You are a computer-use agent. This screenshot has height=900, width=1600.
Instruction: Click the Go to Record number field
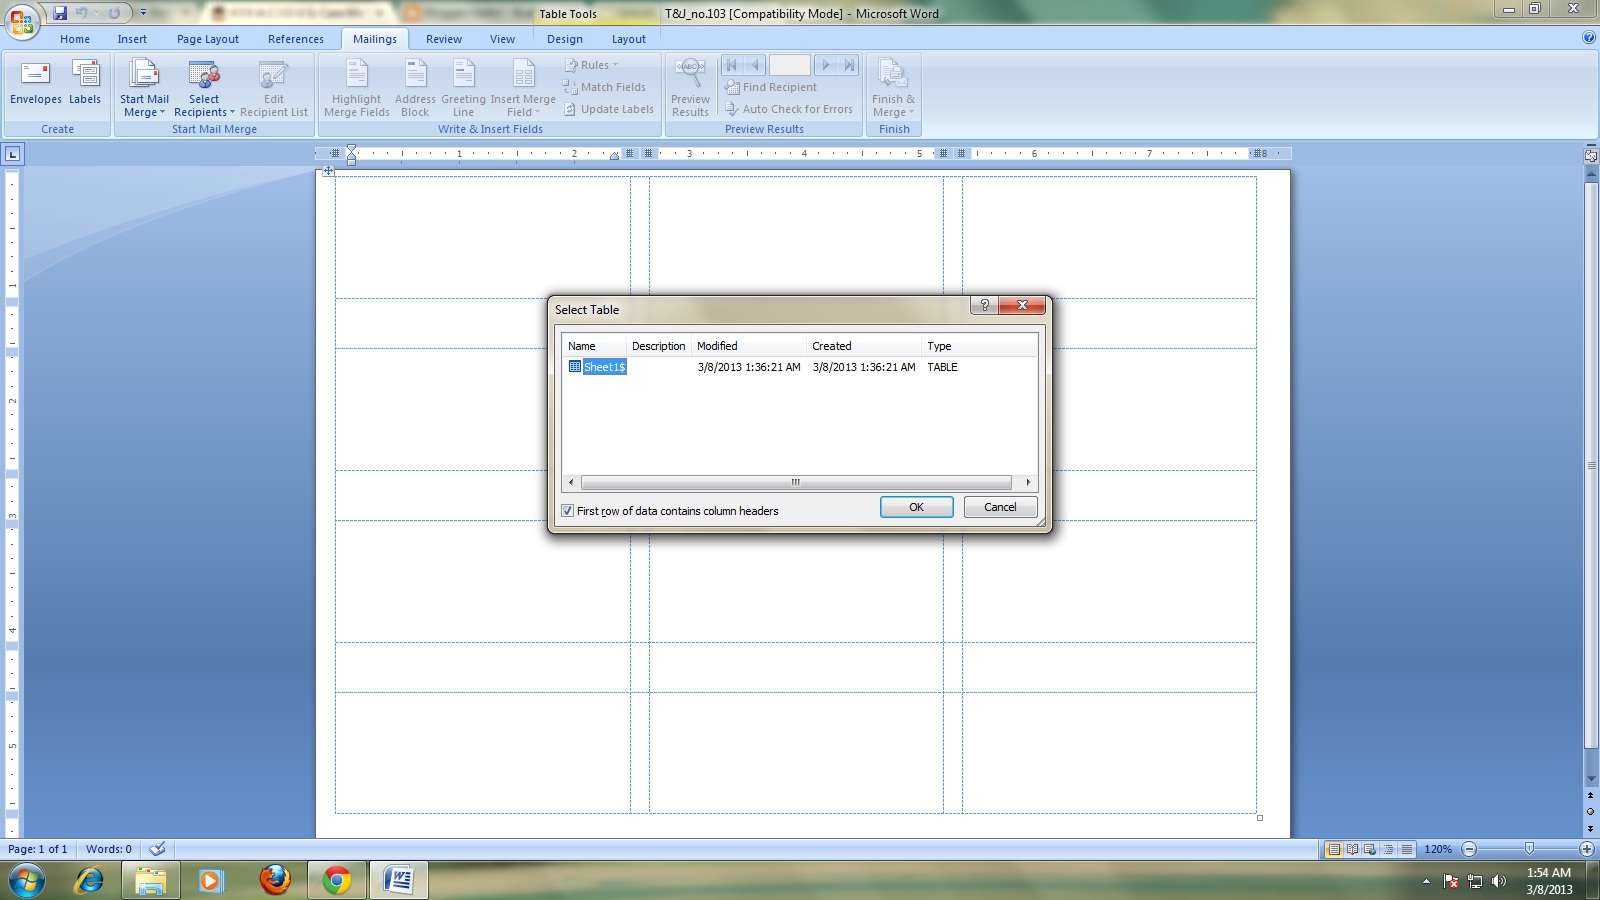(789, 65)
